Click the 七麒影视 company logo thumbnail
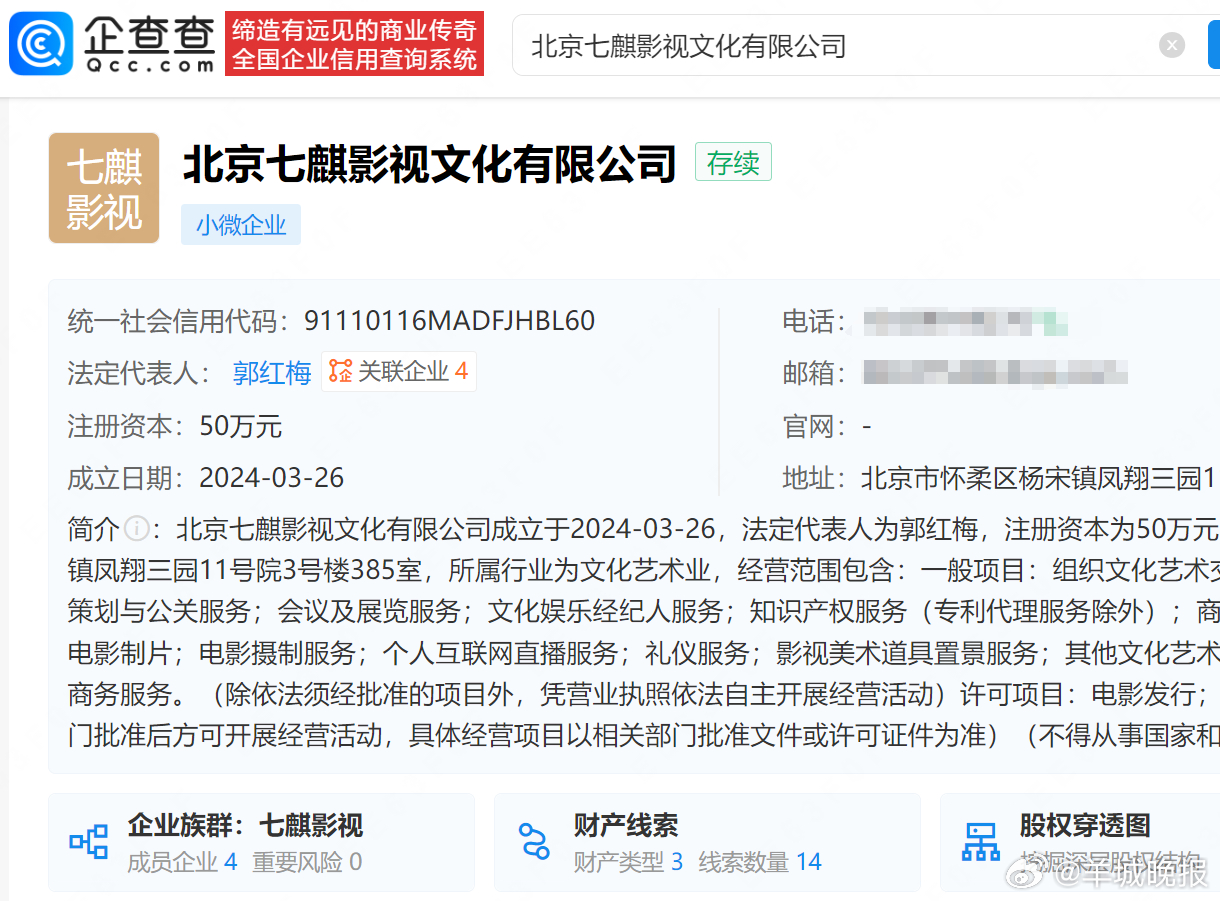 tap(104, 188)
